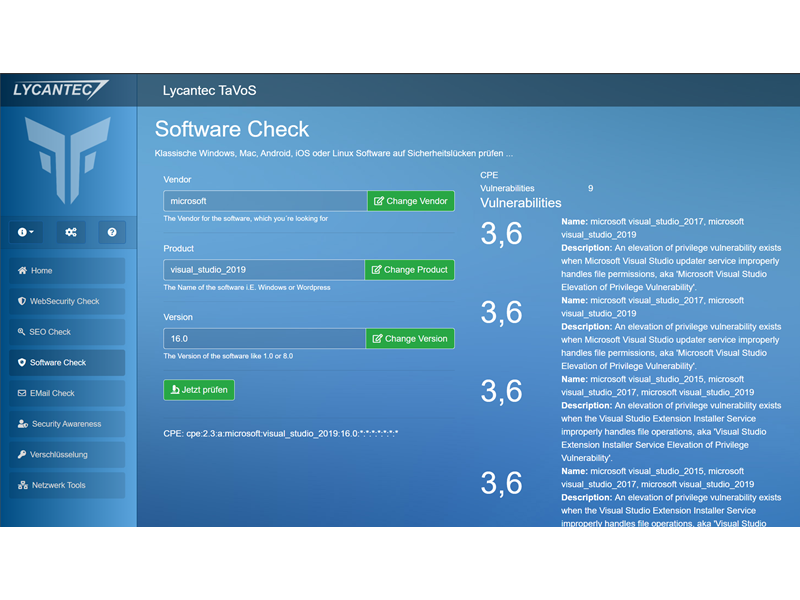Click the Home house icon

pyautogui.click(x=22, y=270)
